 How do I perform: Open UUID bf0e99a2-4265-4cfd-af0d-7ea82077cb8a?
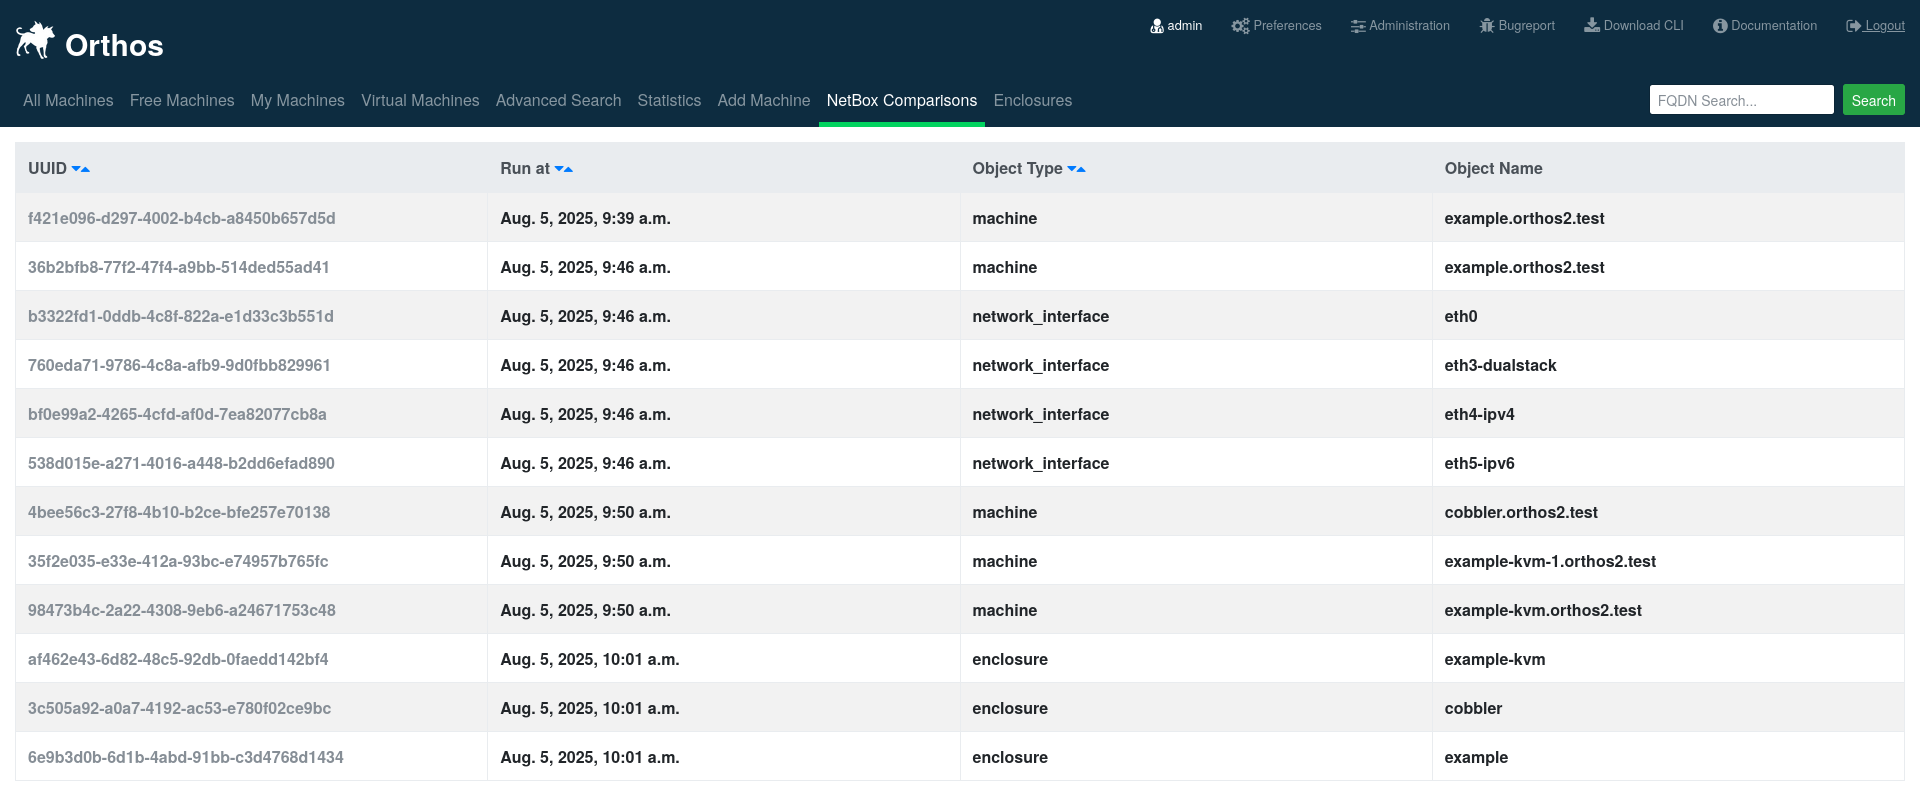177,414
